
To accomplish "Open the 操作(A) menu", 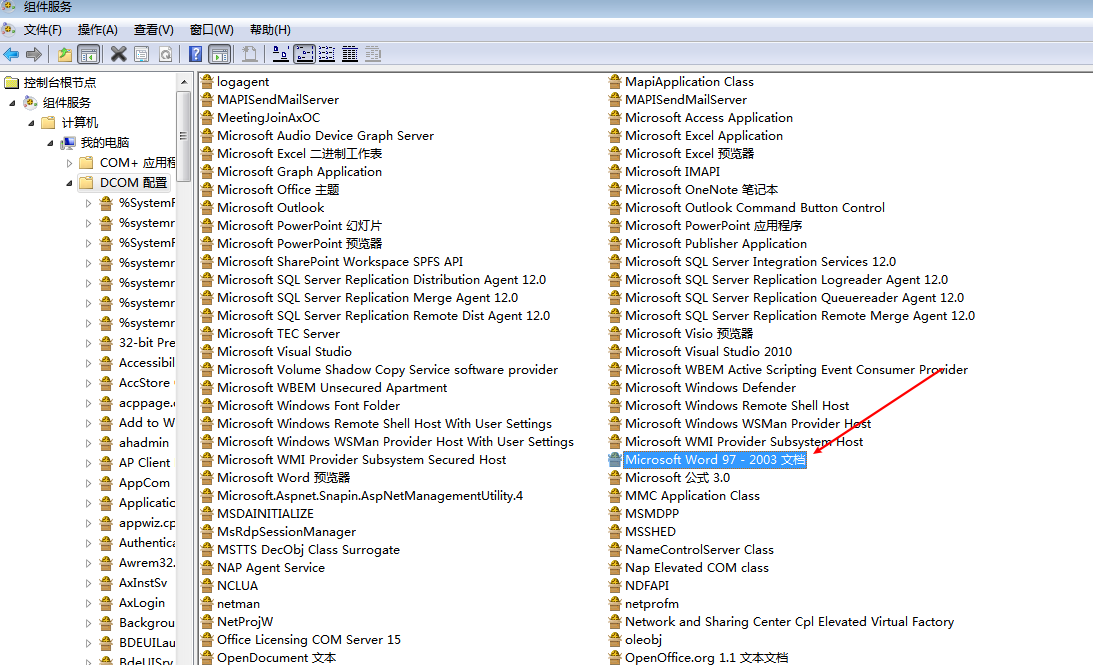I will click(x=97, y=30).
